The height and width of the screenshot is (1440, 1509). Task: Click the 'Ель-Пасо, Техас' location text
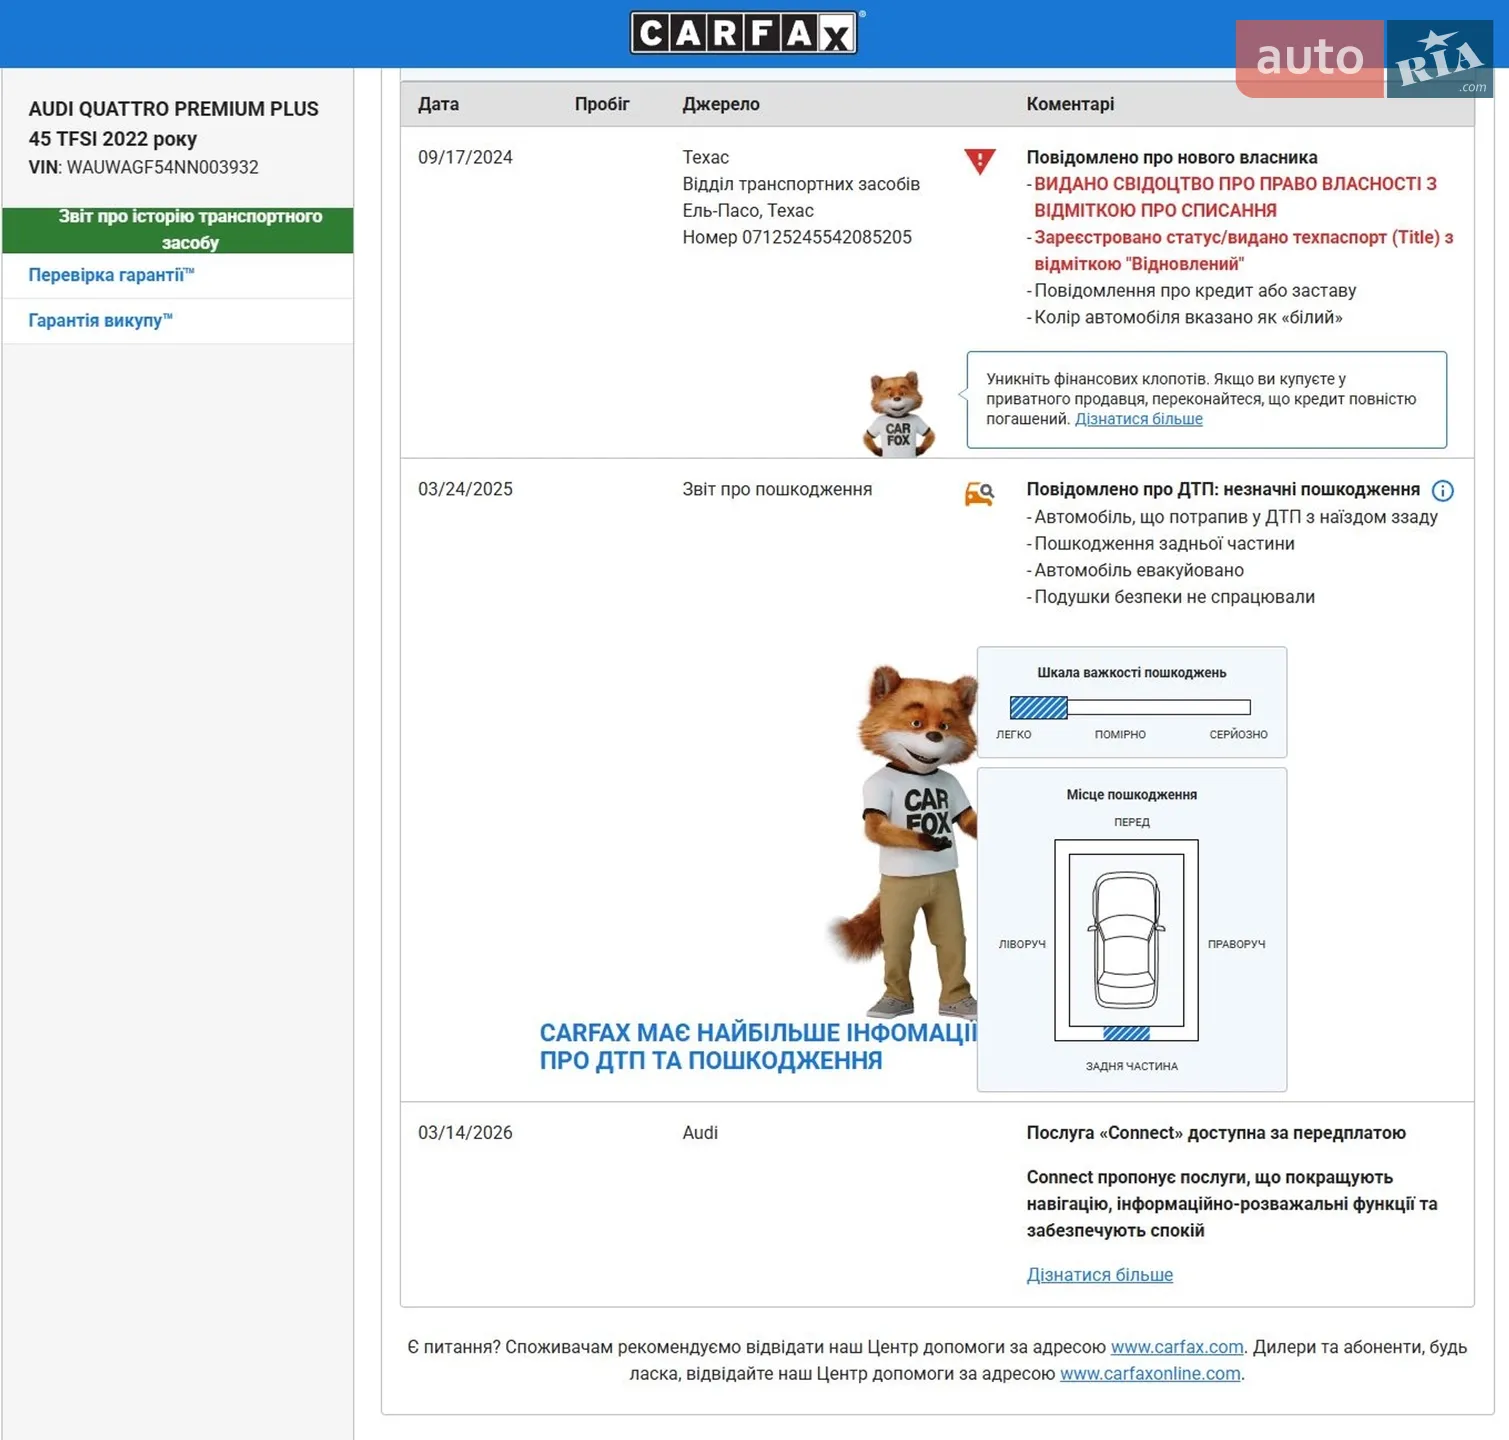click(x=748, y=211)
